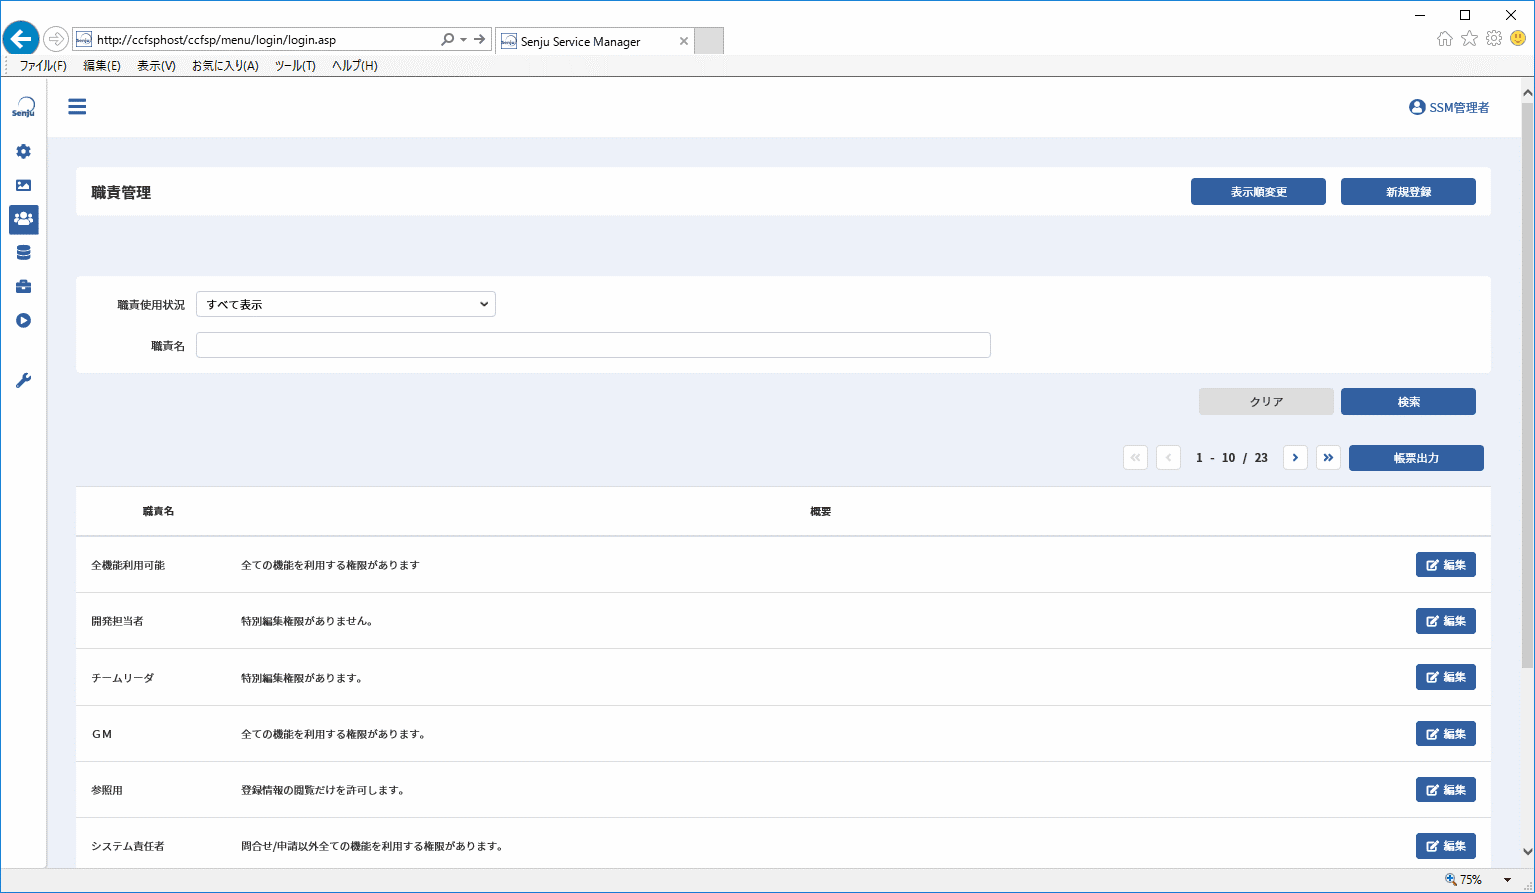Click the 職責名 text field
This screenshot has height=893, width=1535.
[x=593, y=345]
